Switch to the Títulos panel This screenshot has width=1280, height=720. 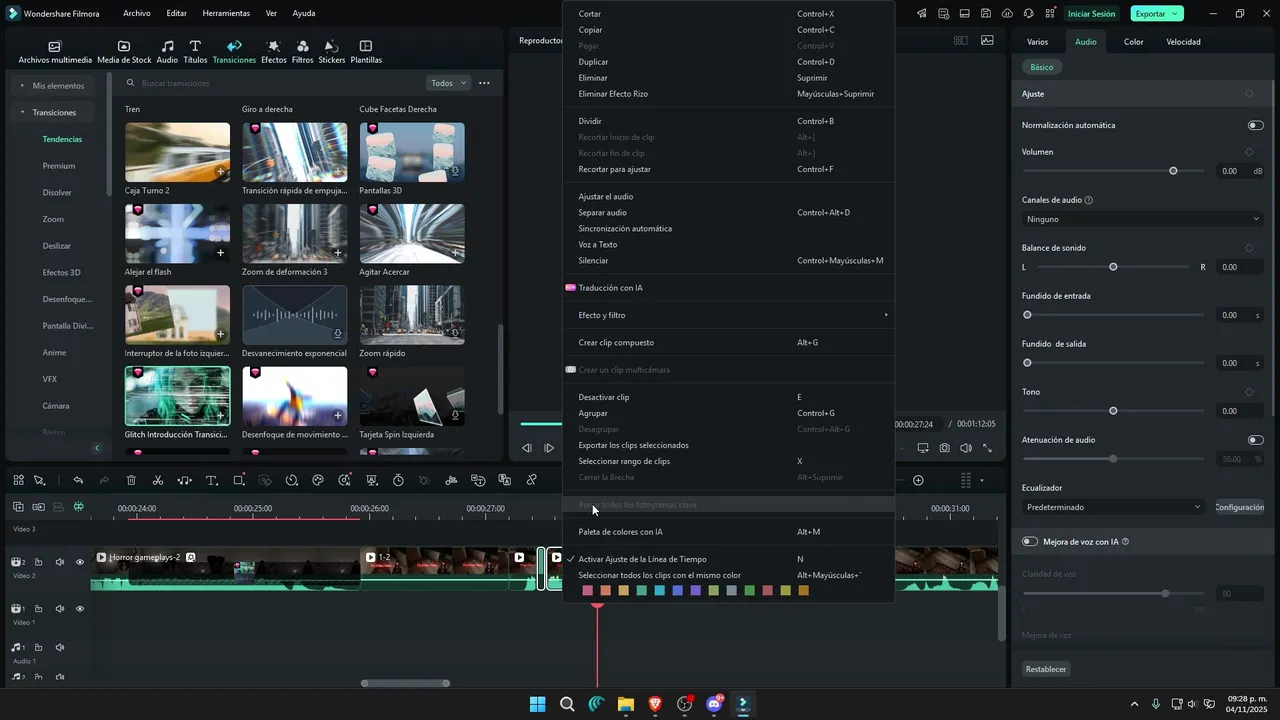195,52
